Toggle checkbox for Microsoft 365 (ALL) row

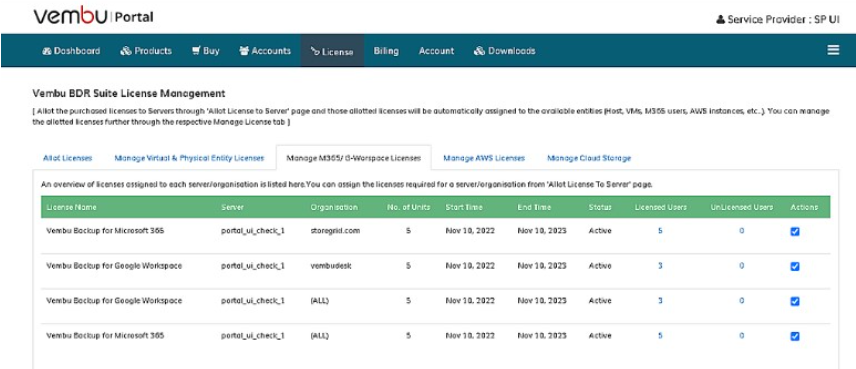coord(795,336)
